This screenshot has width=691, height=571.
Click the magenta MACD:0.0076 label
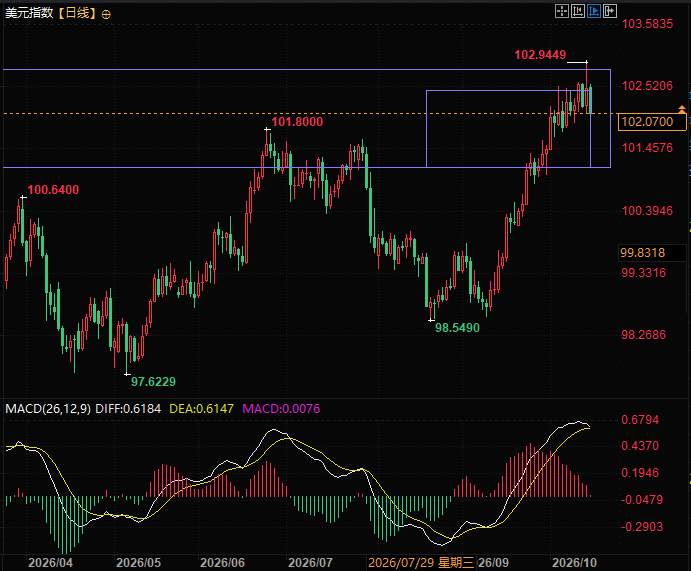[x=281, y=409]
